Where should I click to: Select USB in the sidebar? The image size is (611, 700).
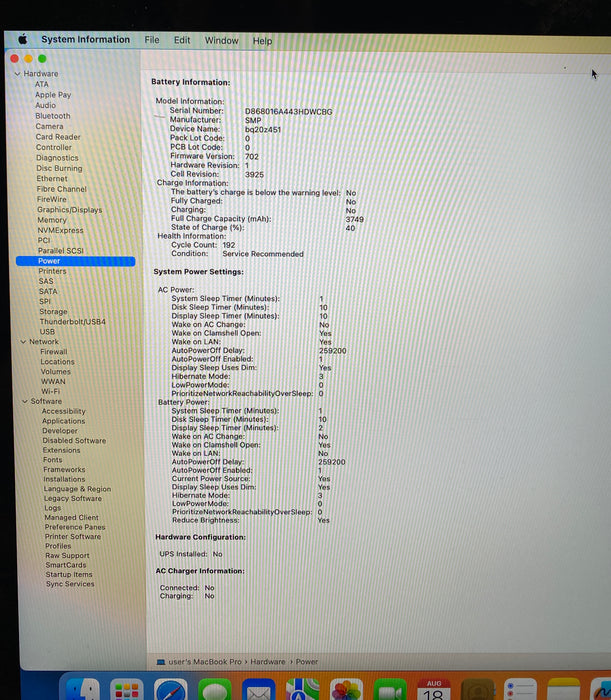click(47, 332)
